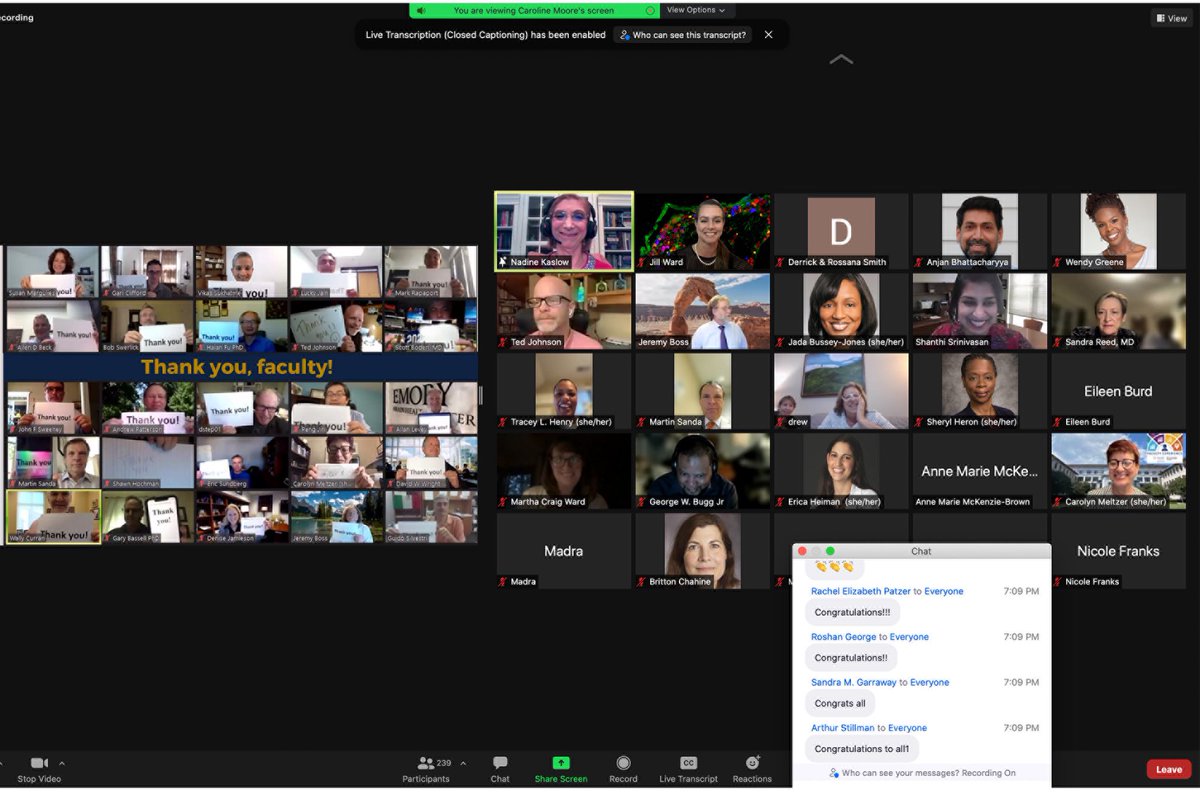Screen dimensions: 1200x792
Task: Select the Madra participant tile
Action: point(564,551)
